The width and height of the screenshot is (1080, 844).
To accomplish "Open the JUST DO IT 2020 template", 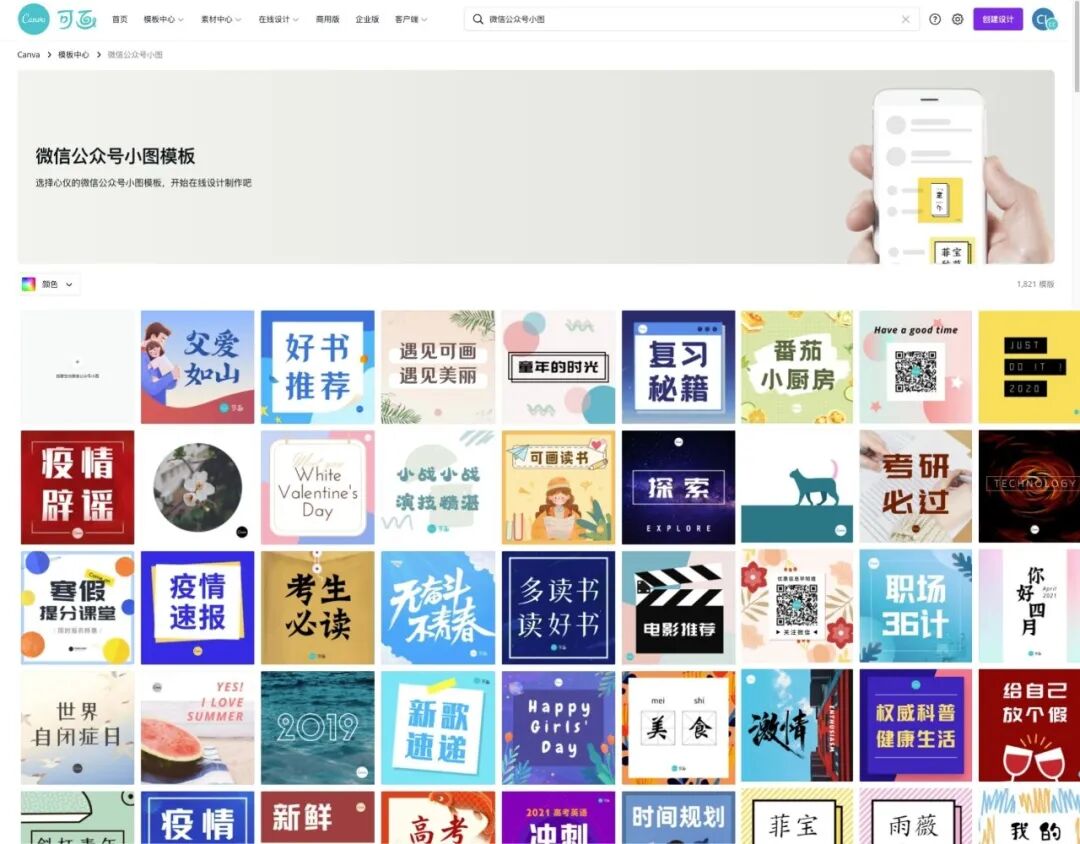I will 1029,367.
